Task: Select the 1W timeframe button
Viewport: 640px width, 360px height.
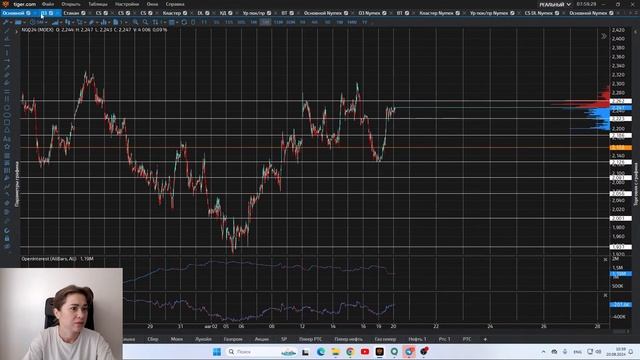Action: (340, 22)
